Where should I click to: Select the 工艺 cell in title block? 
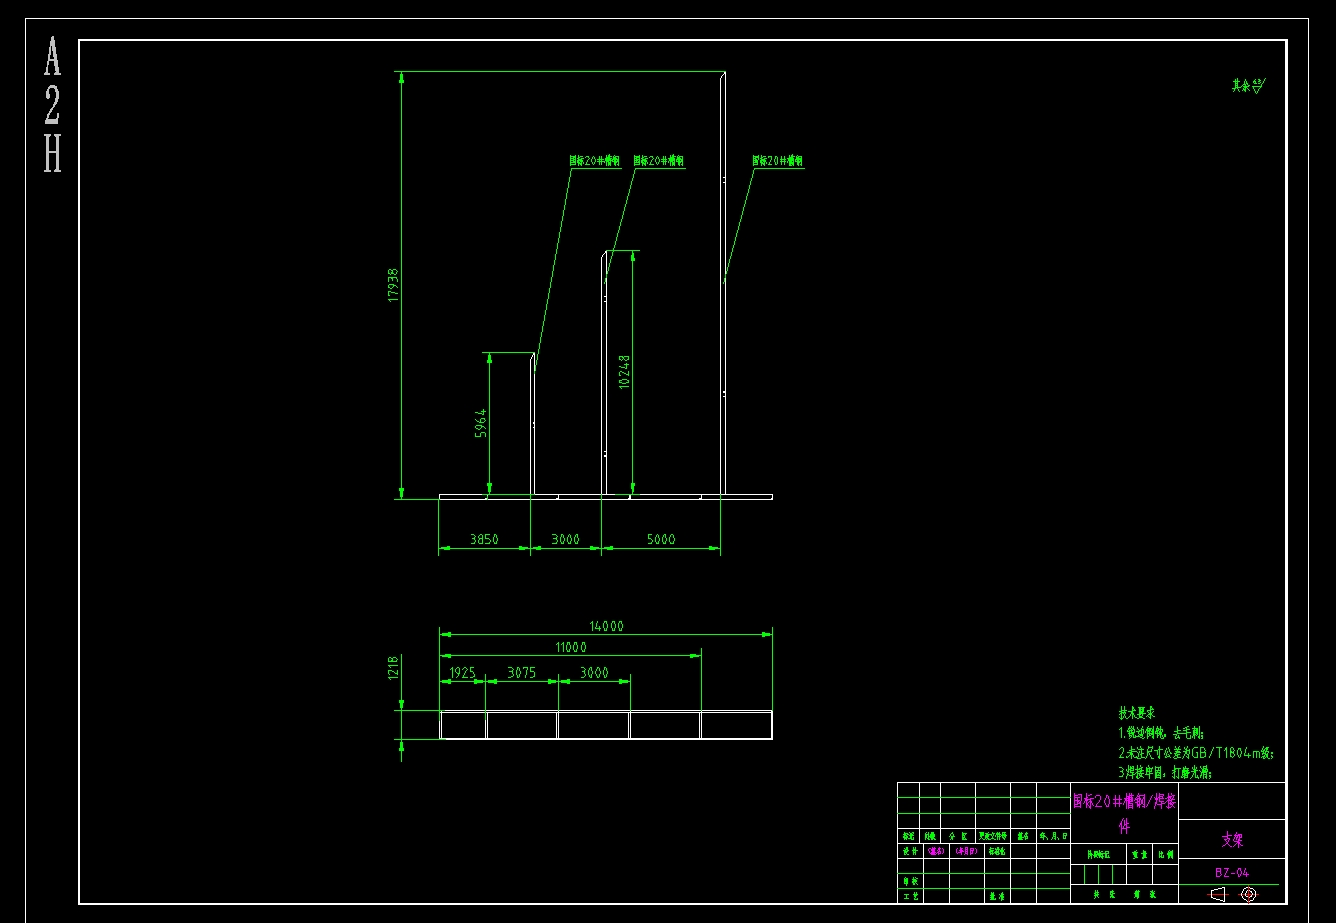click(x=910, y=897)
